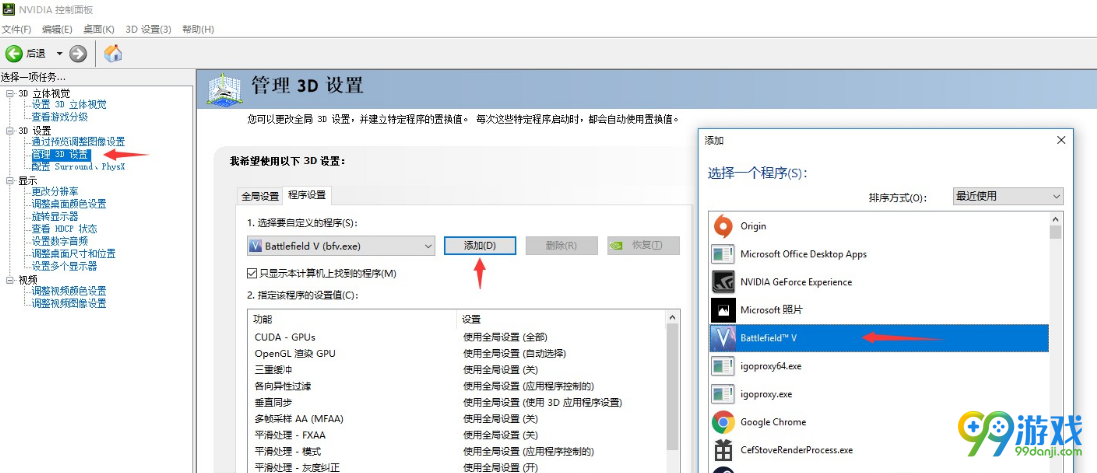This screenshot has height=473, width=1097.
Task: Click the program list scroll-up arrow
Action: [1056, 218]
